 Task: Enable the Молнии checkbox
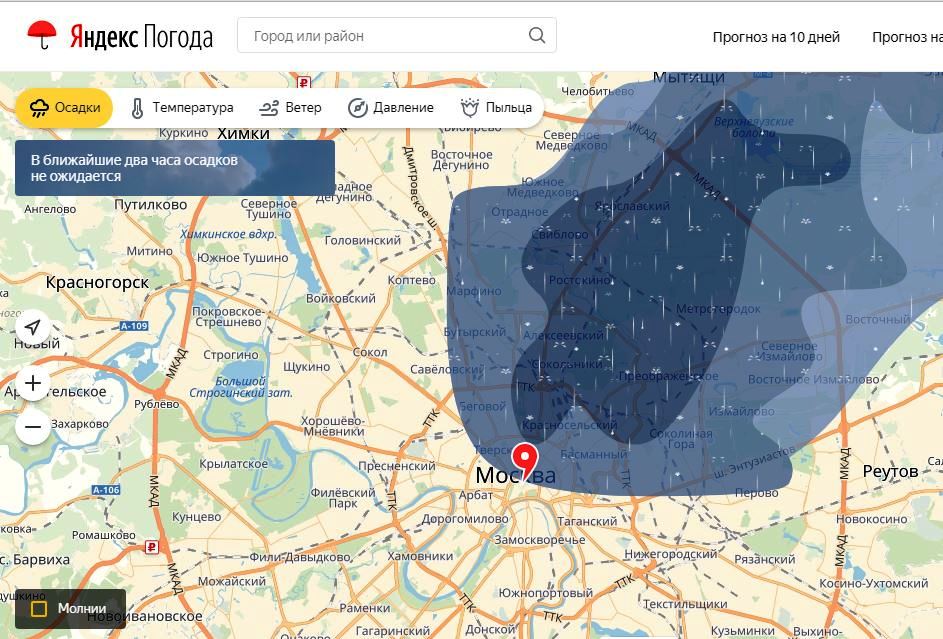(x=38, y=608)
